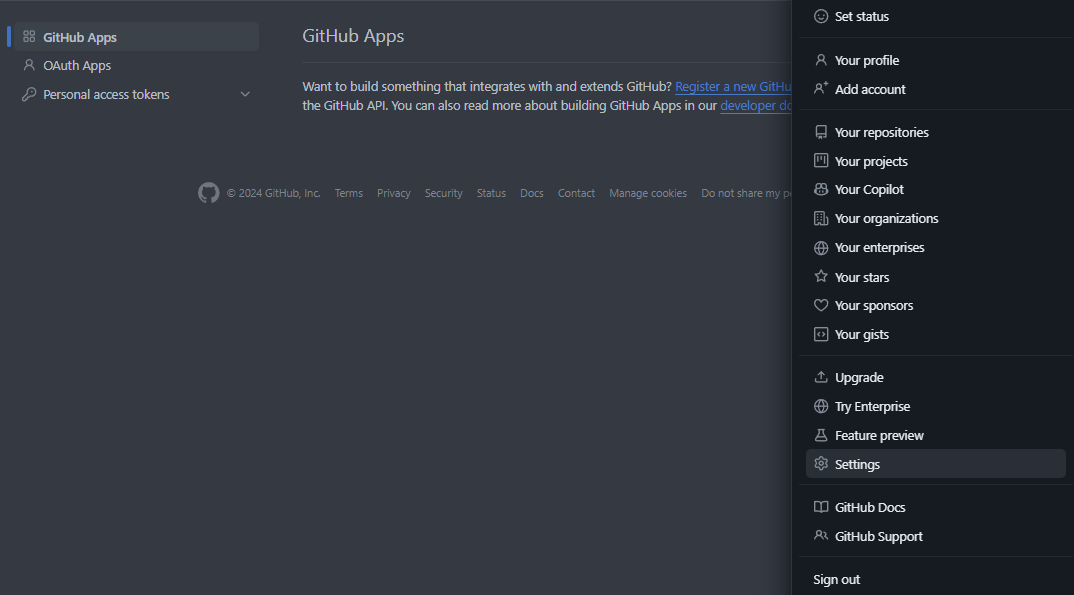The image size is (1074, 595).
Task: Open the Docs footer link
Action: (532, 193)
